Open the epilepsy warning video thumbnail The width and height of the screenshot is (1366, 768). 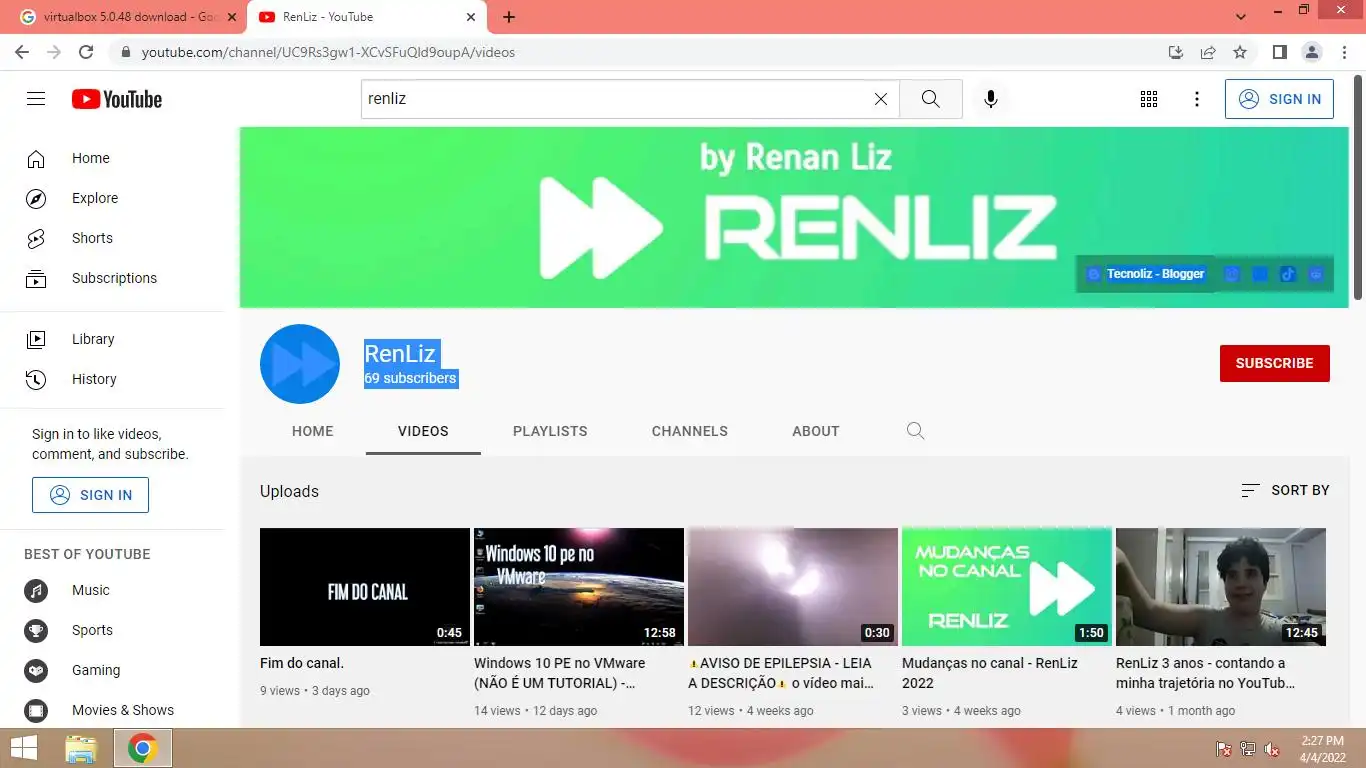[x=793, y=587]
